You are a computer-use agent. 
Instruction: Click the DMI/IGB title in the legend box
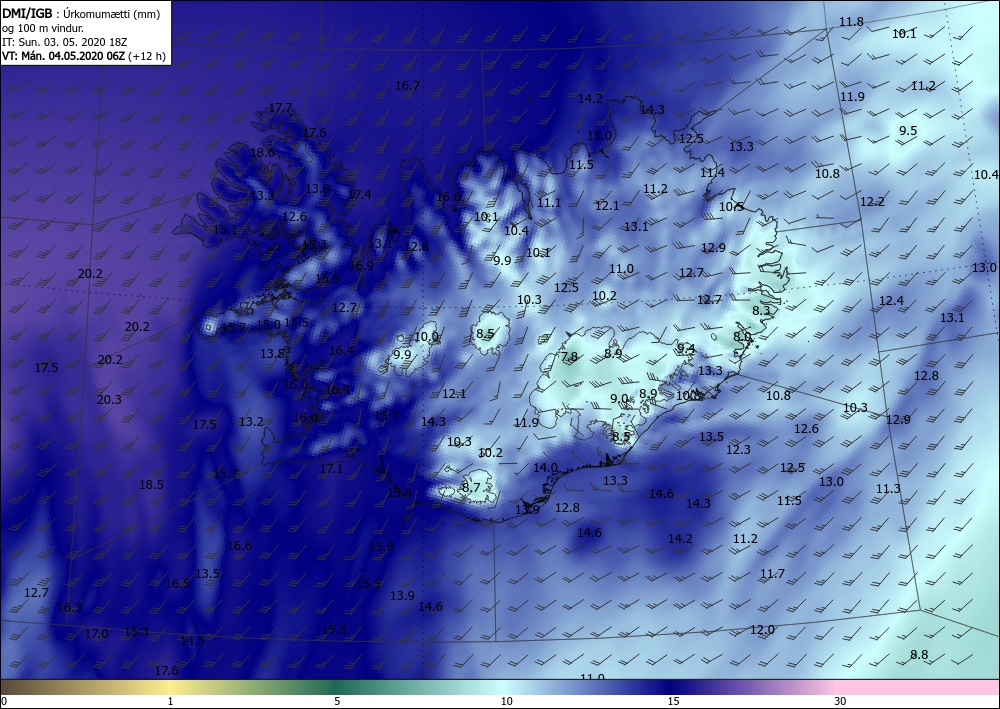click(27, 13)
